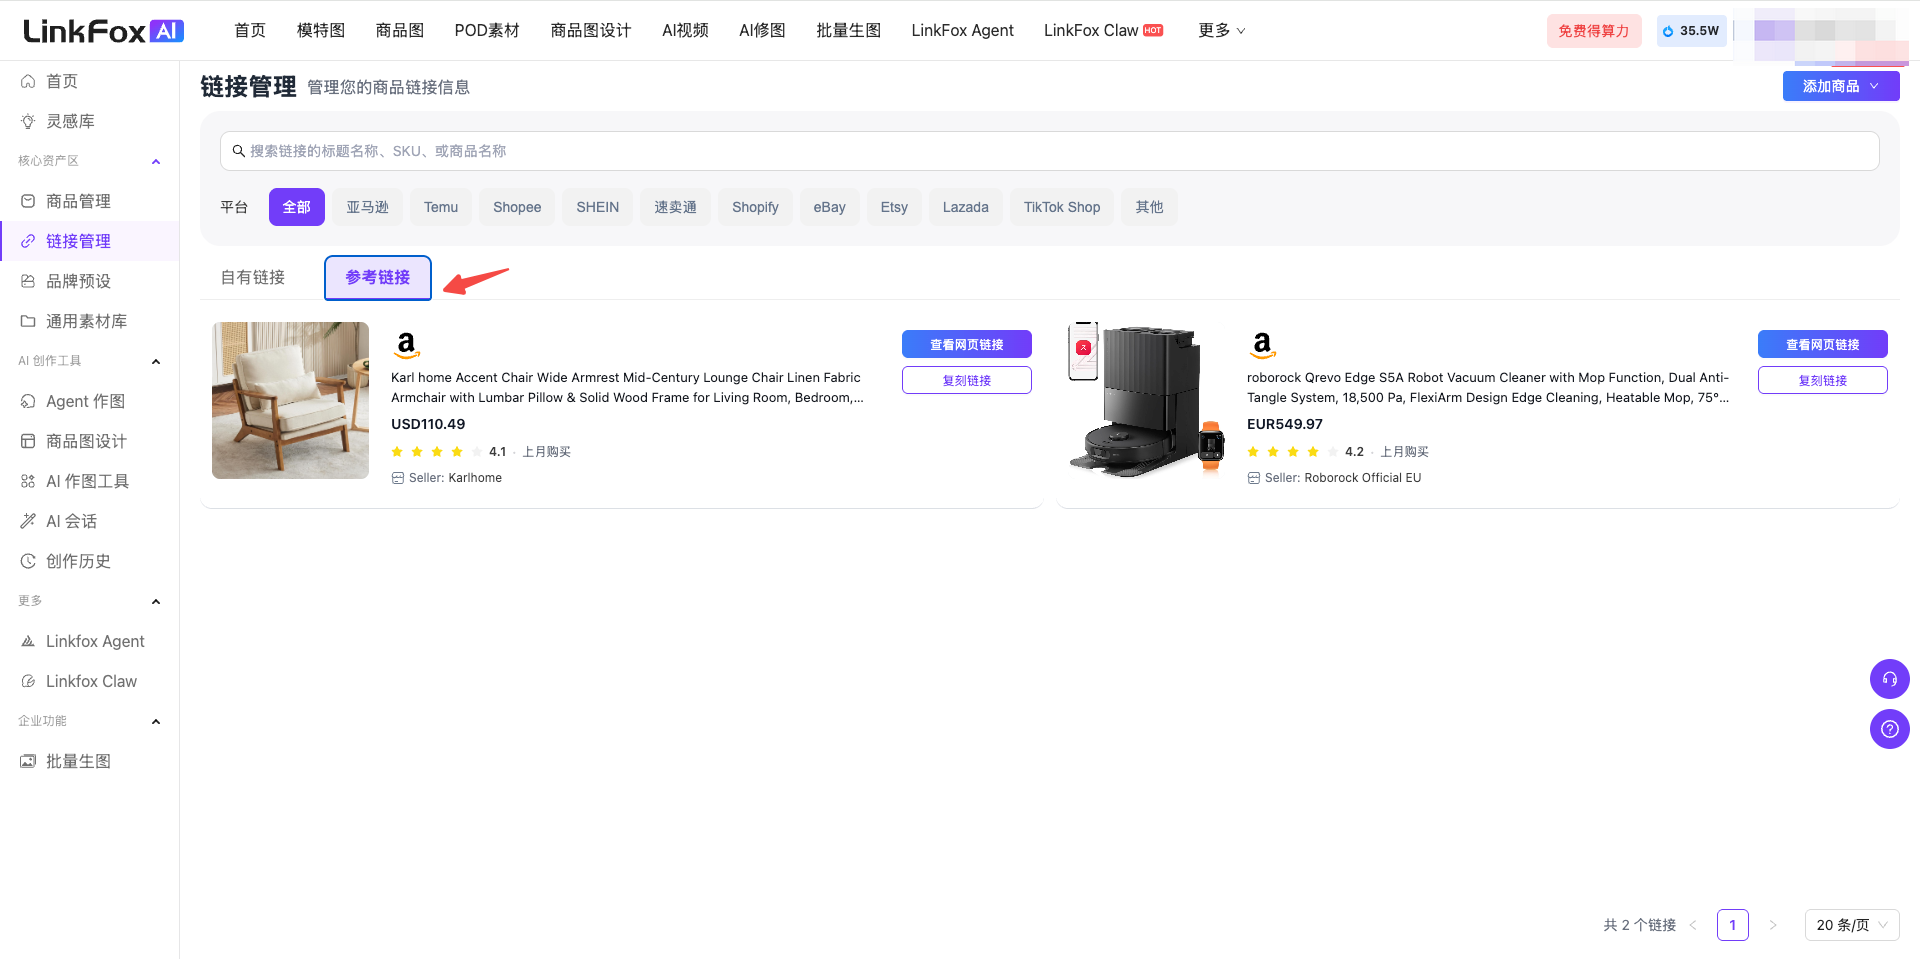Click 查看网页链接 for Karl home chair
The image size is (1920, 959).
point(967,344)
